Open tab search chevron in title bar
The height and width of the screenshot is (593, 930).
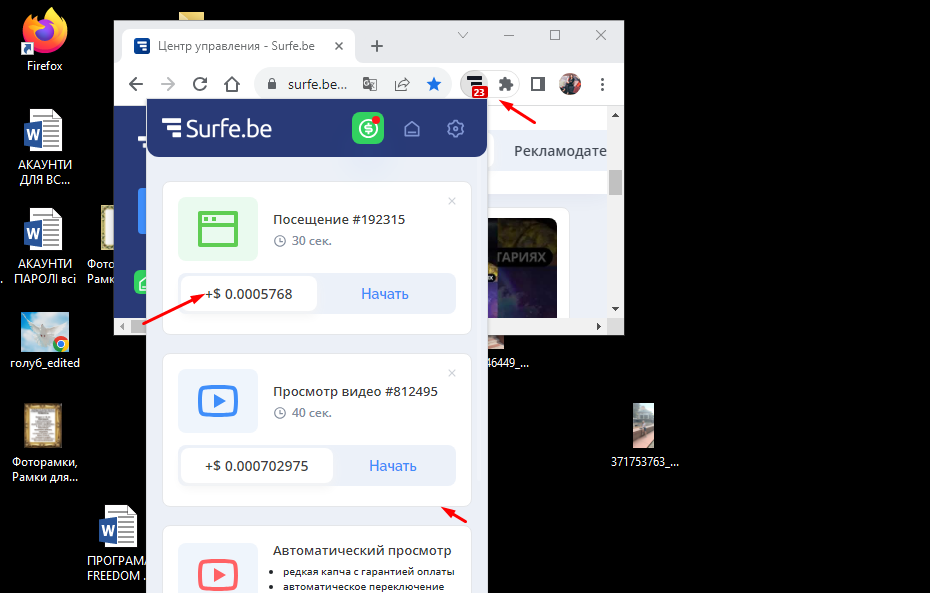tap(463, 35)
